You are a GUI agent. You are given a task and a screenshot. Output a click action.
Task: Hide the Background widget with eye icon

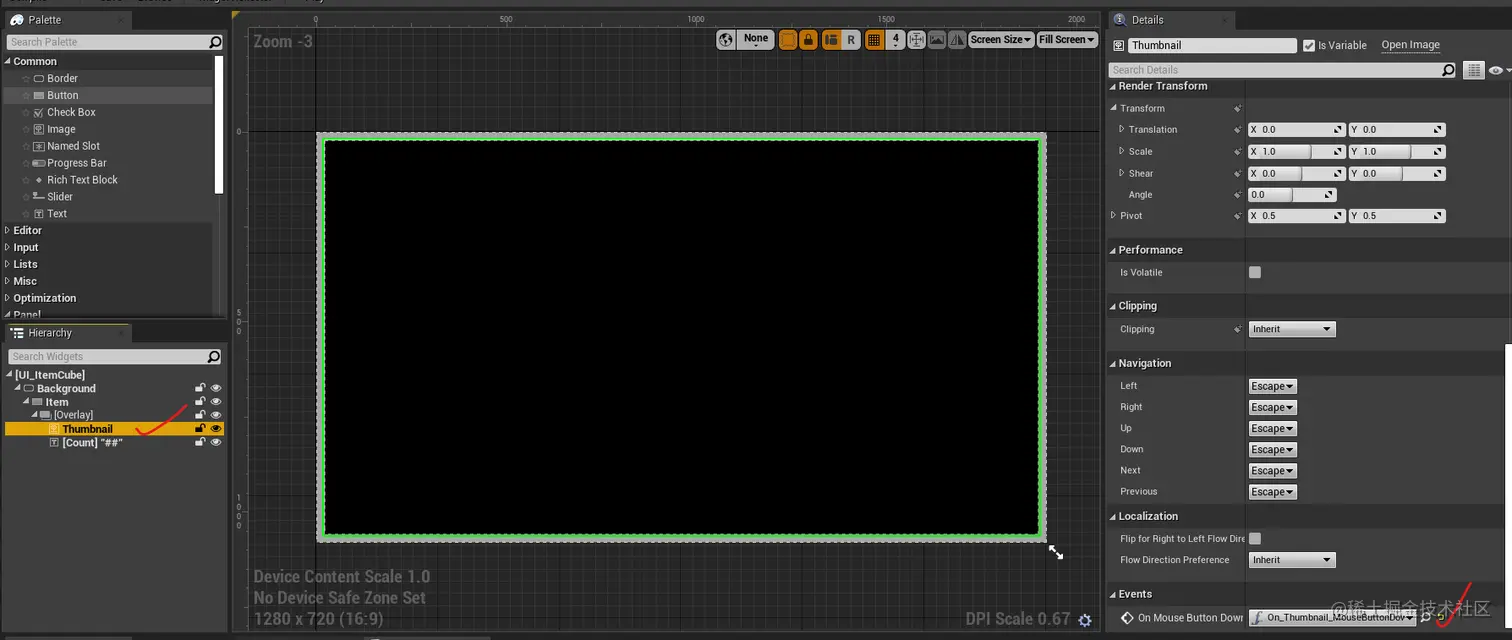[216, 388]
